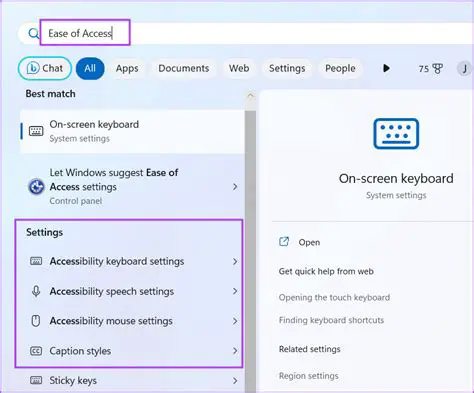Switch to the Documents filter tab

click(184, 68)
